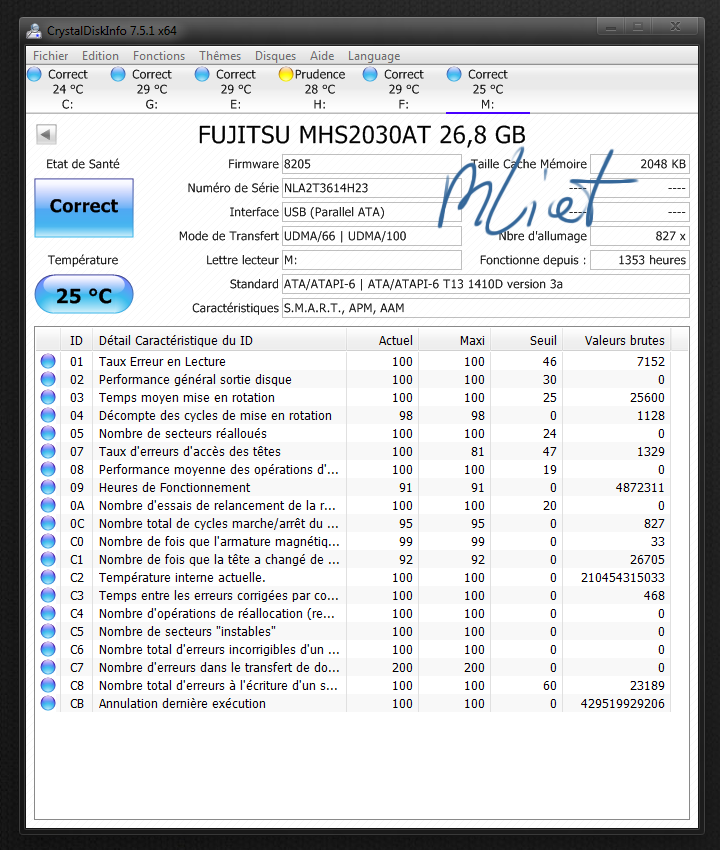Click the Firmware field showing 8205
This screenshot has height=850, width=720.
tap(371, 164)
